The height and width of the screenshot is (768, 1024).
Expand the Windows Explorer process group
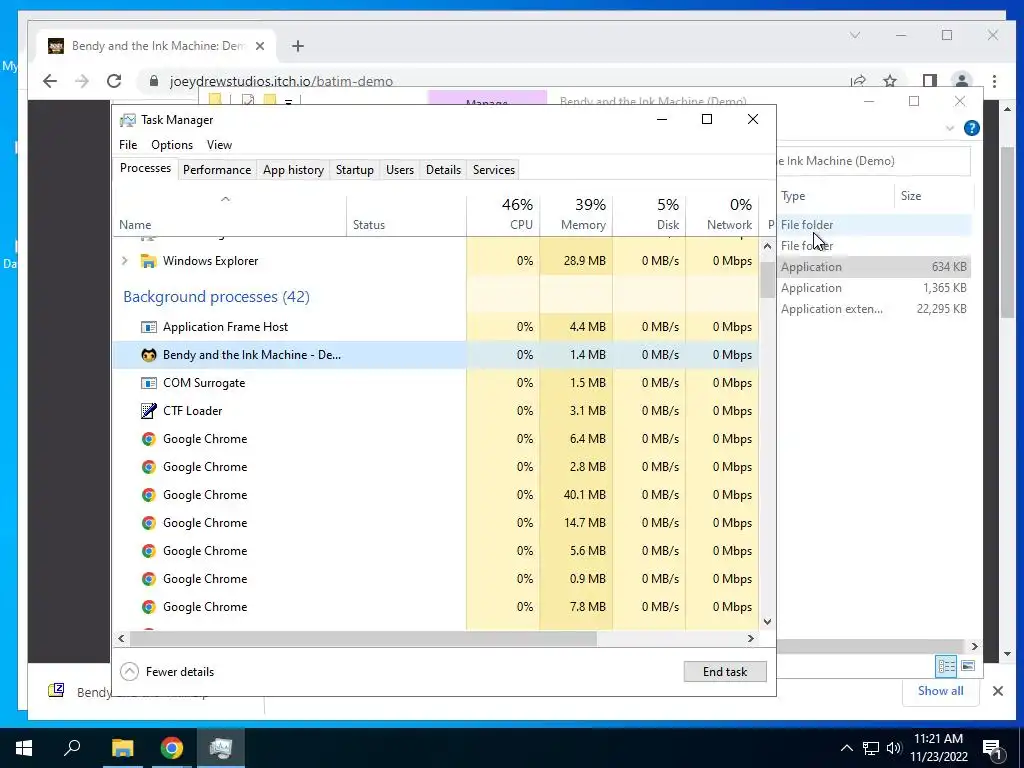point(125,261)
